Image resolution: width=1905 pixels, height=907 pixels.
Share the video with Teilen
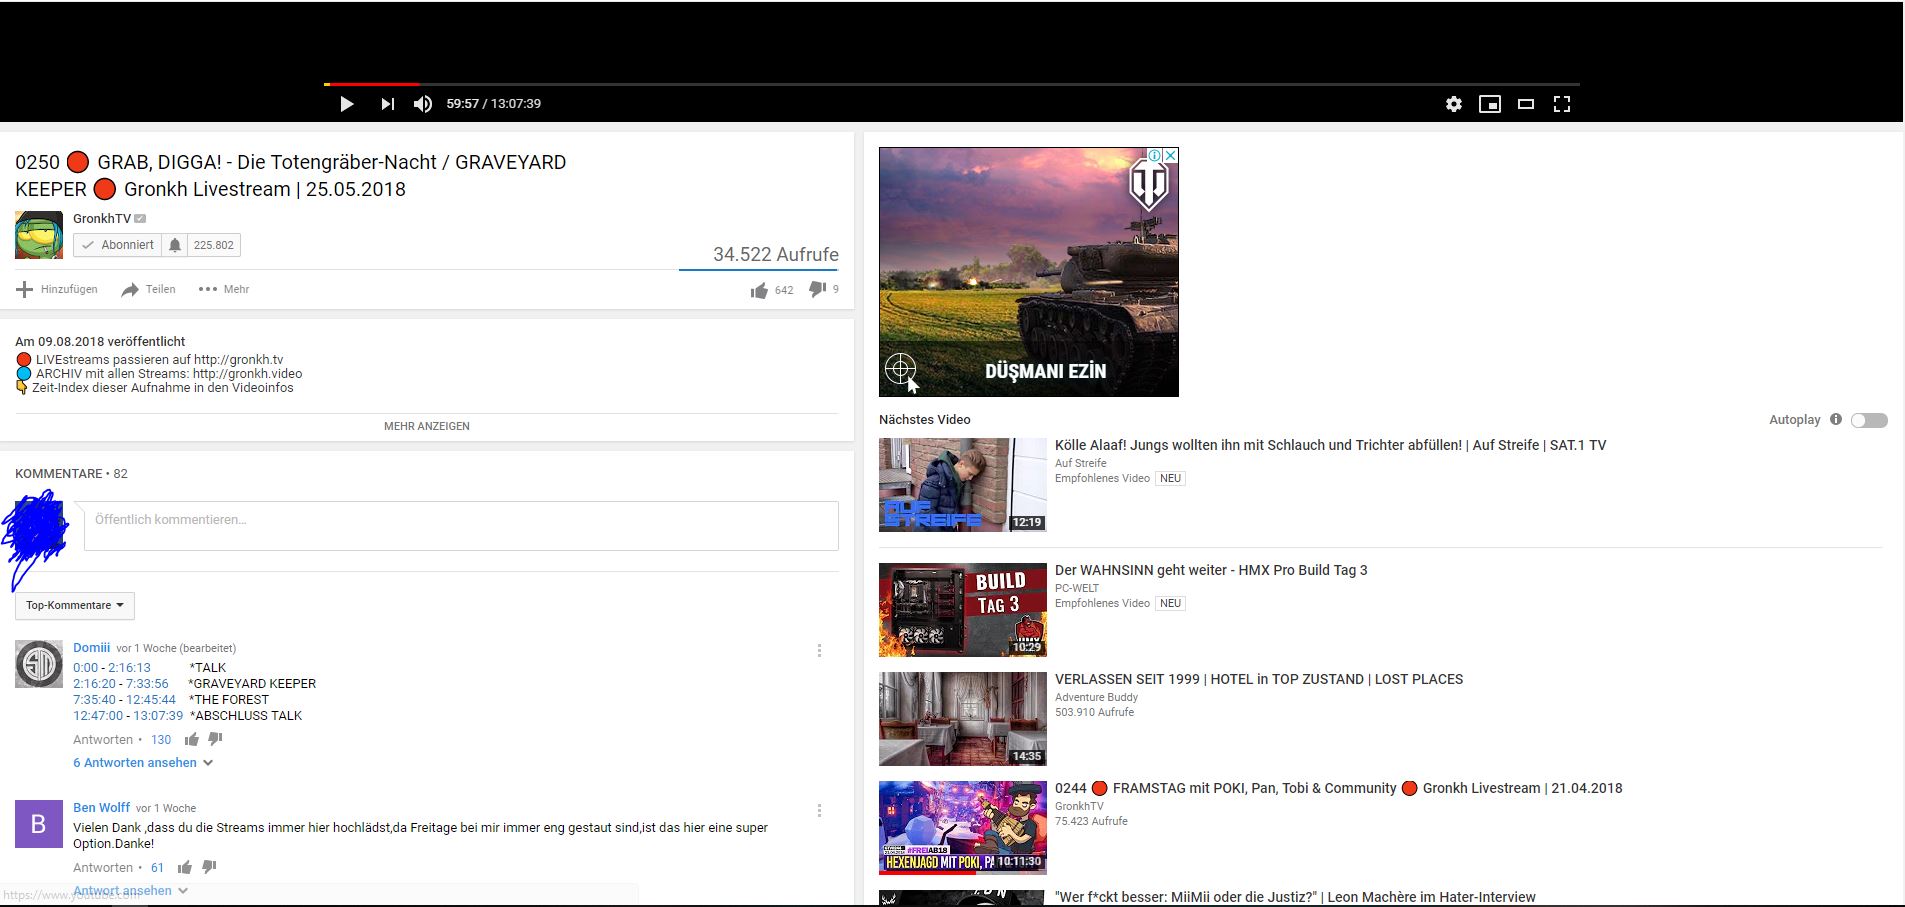[148, 289]
